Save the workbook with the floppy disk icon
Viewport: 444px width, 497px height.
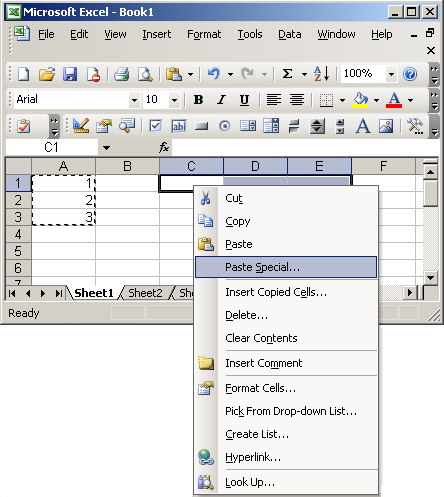coord(70,74)
